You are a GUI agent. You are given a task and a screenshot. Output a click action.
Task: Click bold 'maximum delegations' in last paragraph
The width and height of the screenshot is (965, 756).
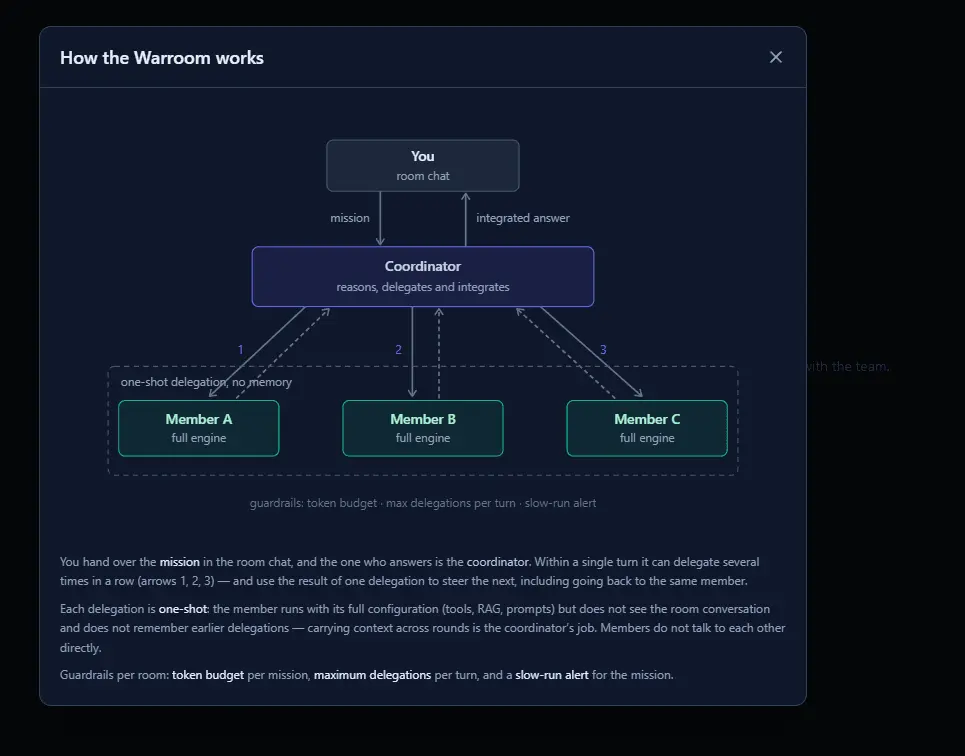pos(372,675)
